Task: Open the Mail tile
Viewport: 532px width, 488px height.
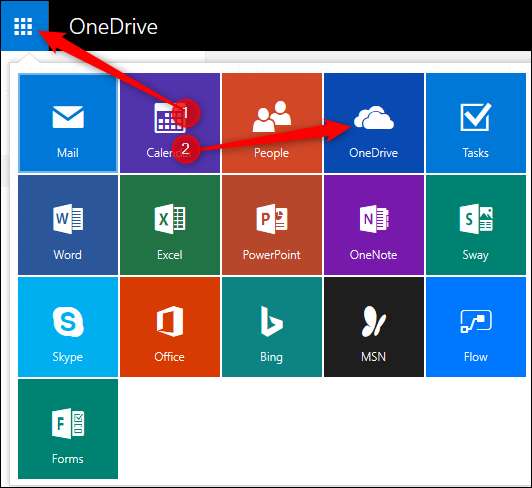Action: 68,123
